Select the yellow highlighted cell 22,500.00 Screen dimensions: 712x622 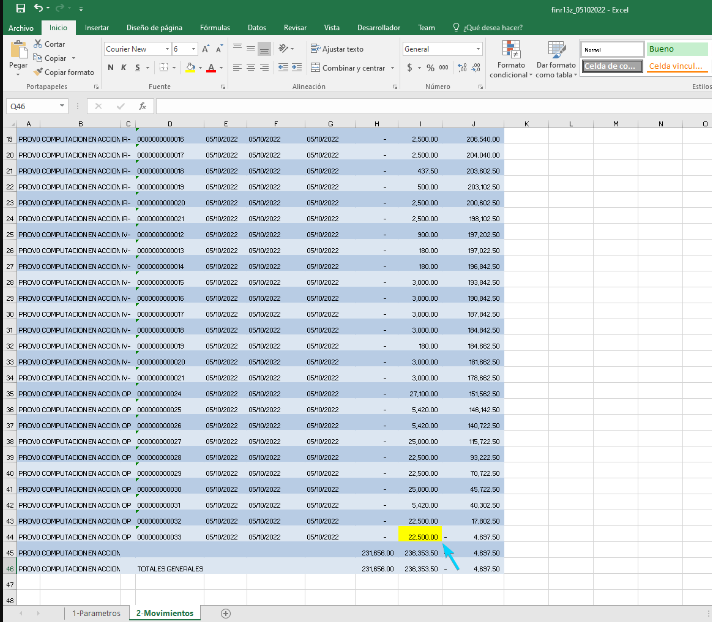pos(420,534)
